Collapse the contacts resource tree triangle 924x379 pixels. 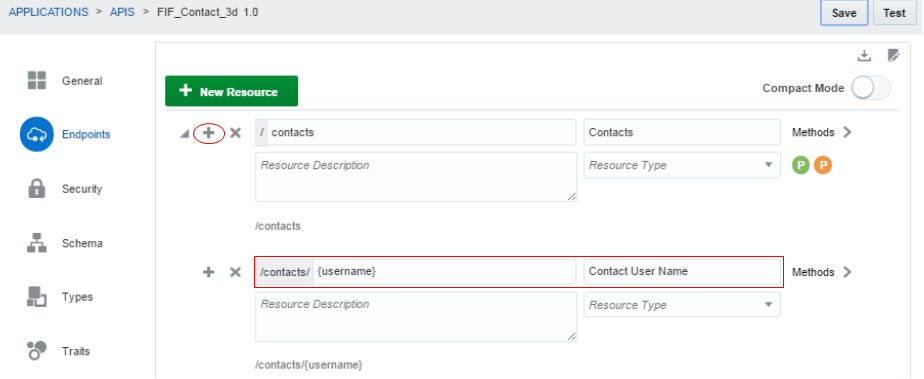(x=184, y=134)
